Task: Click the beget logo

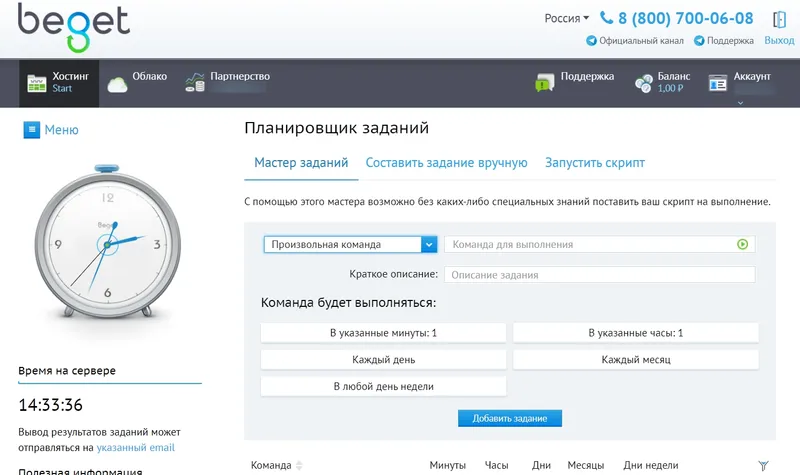Action: (x=74, y=28)
